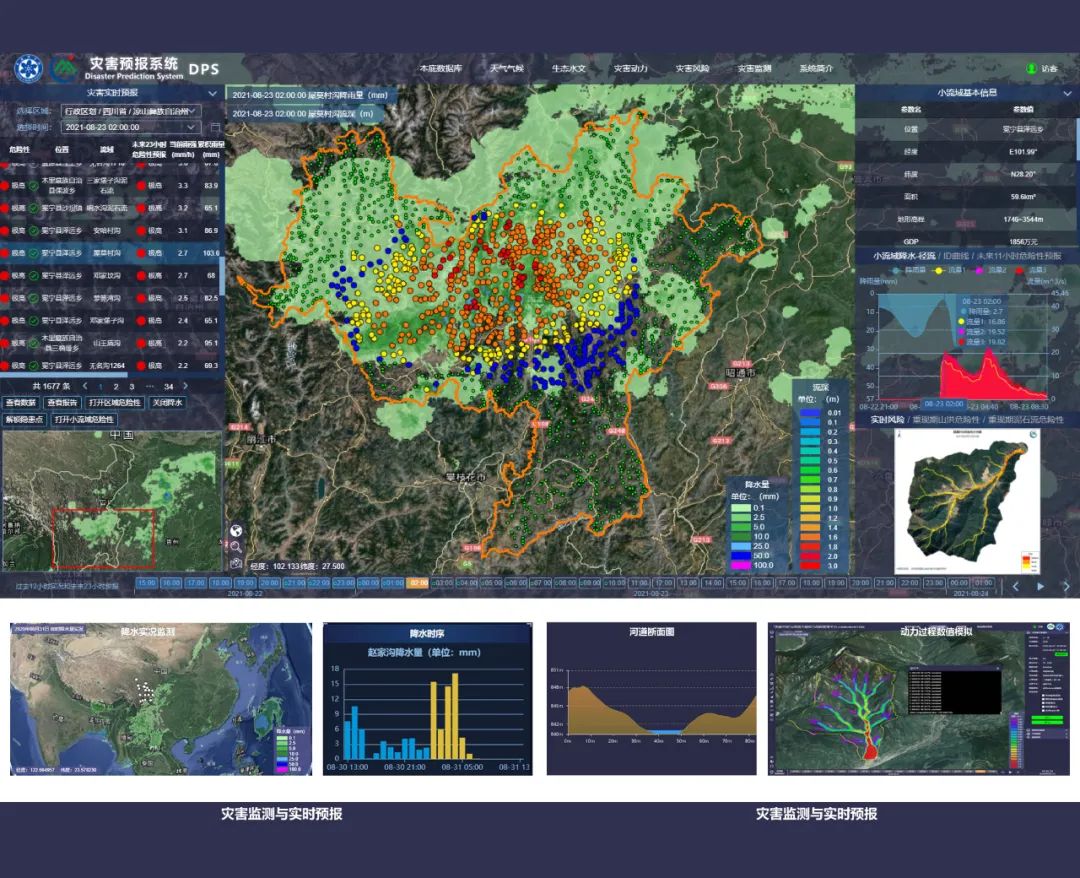Select the 15:00 slot at timeline start

tap(147, 583)
